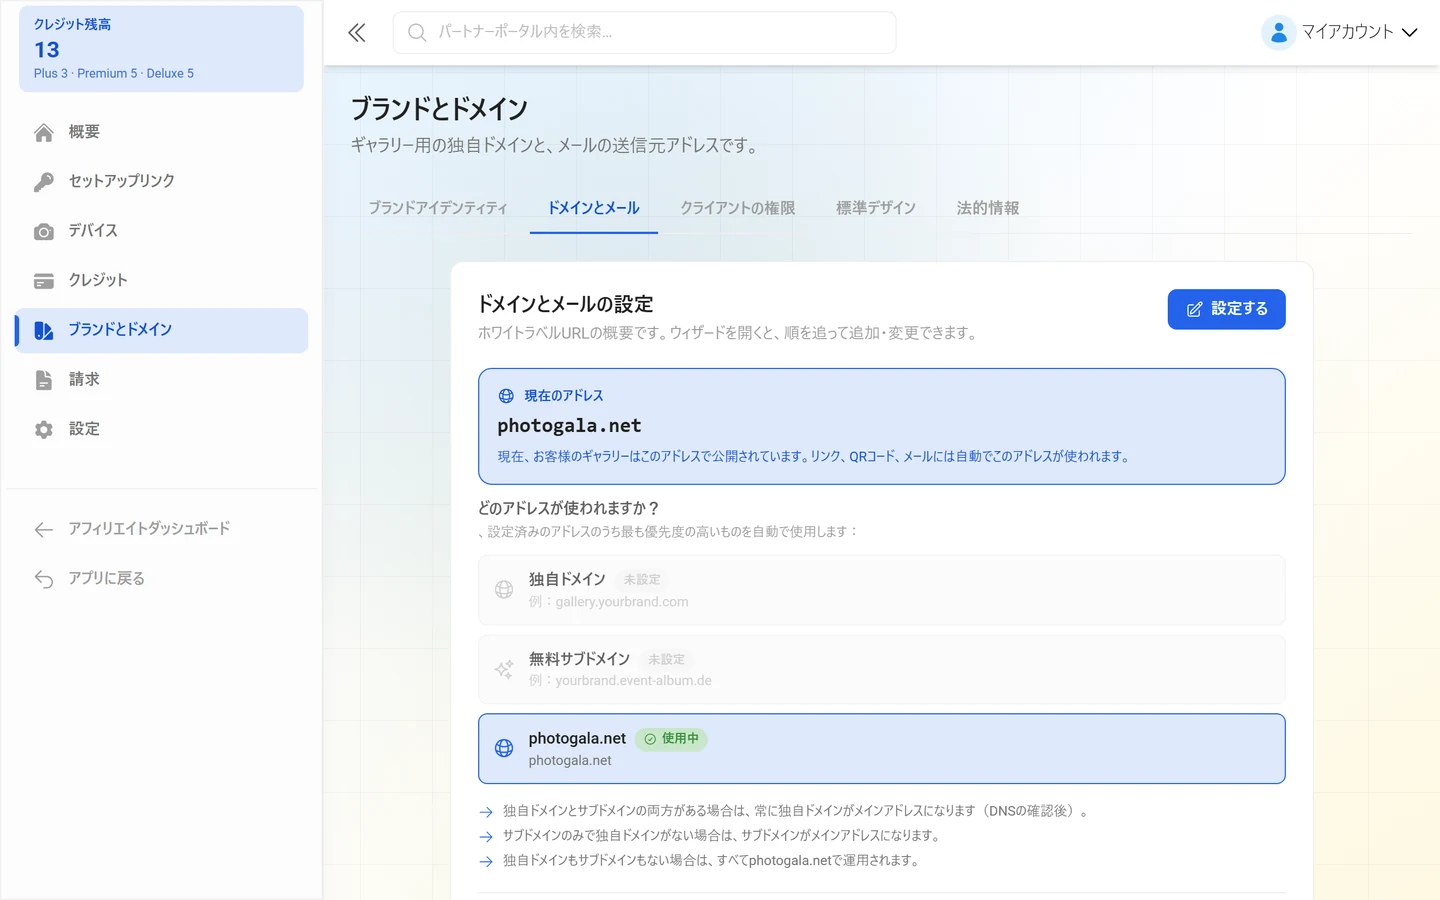Click アプリに戻る link
Screen dimensions: 1440x900
click(x=161, y=579)
